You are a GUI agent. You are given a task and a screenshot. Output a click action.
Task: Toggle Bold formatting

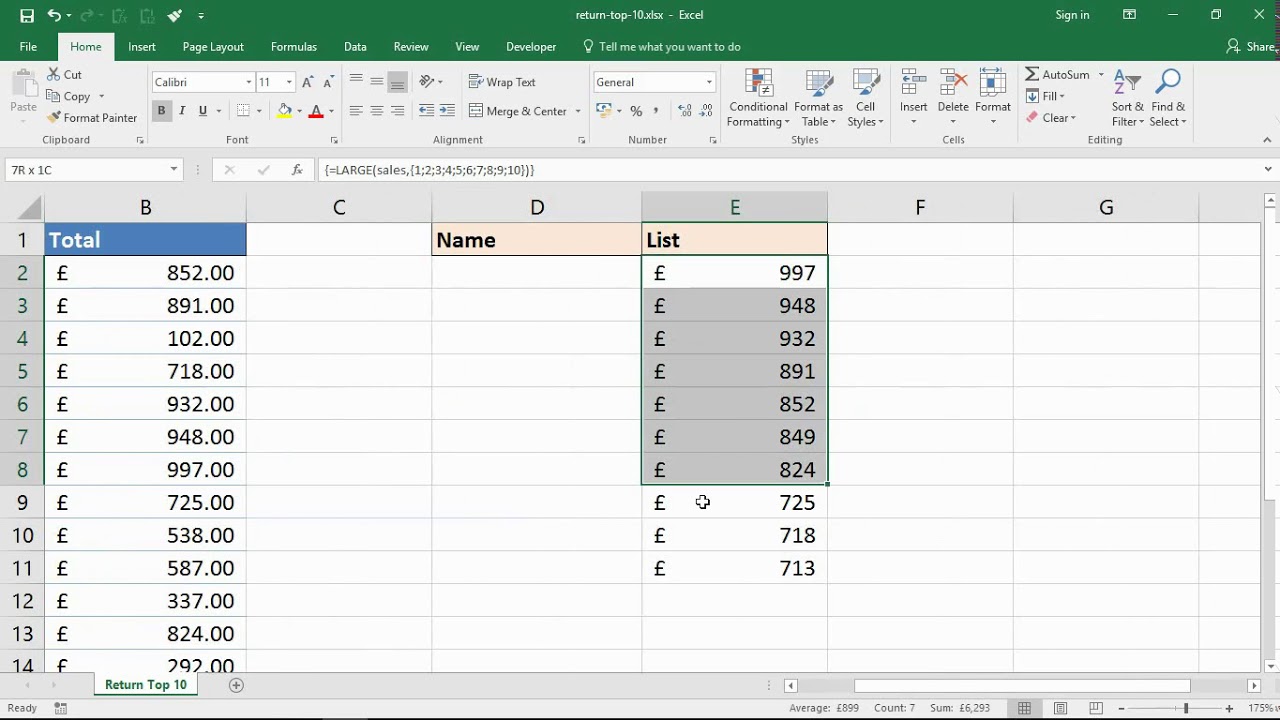point(161,111)
